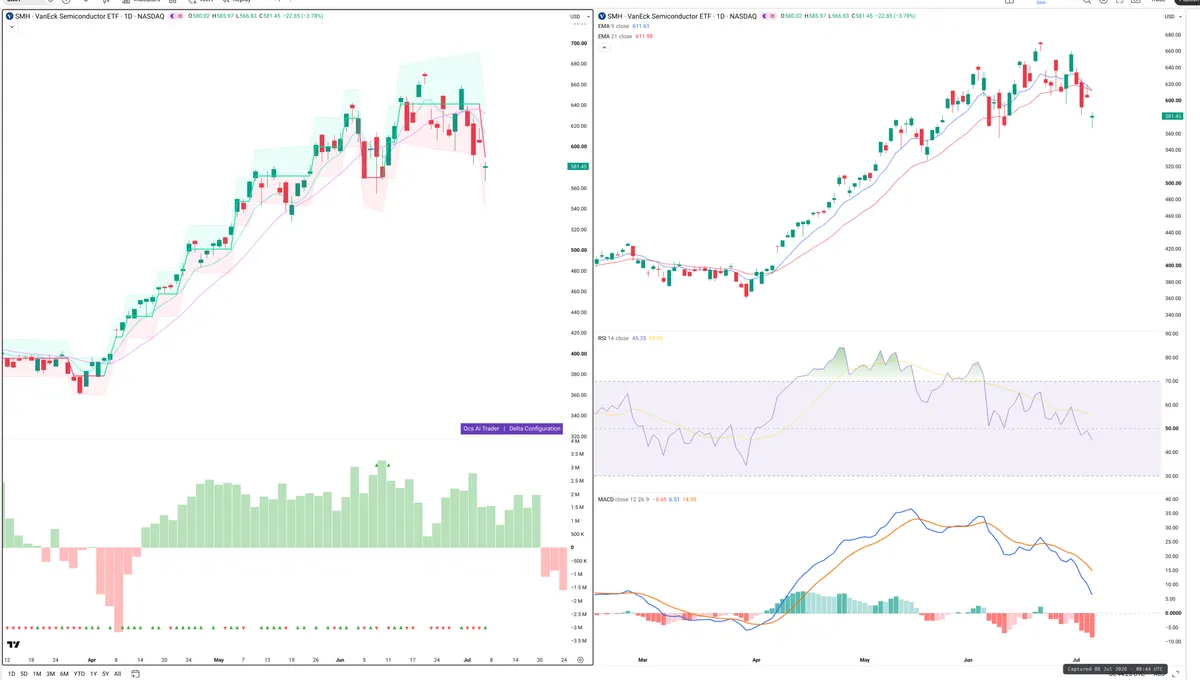Open the go-to-date calendar icon
1200x680 pixels.
135,674
